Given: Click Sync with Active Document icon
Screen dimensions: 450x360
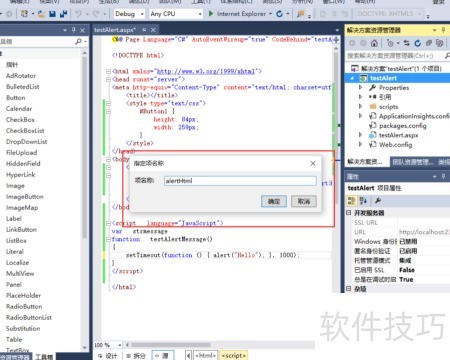Looking at the screenshot, I should (x=407, y=43).
